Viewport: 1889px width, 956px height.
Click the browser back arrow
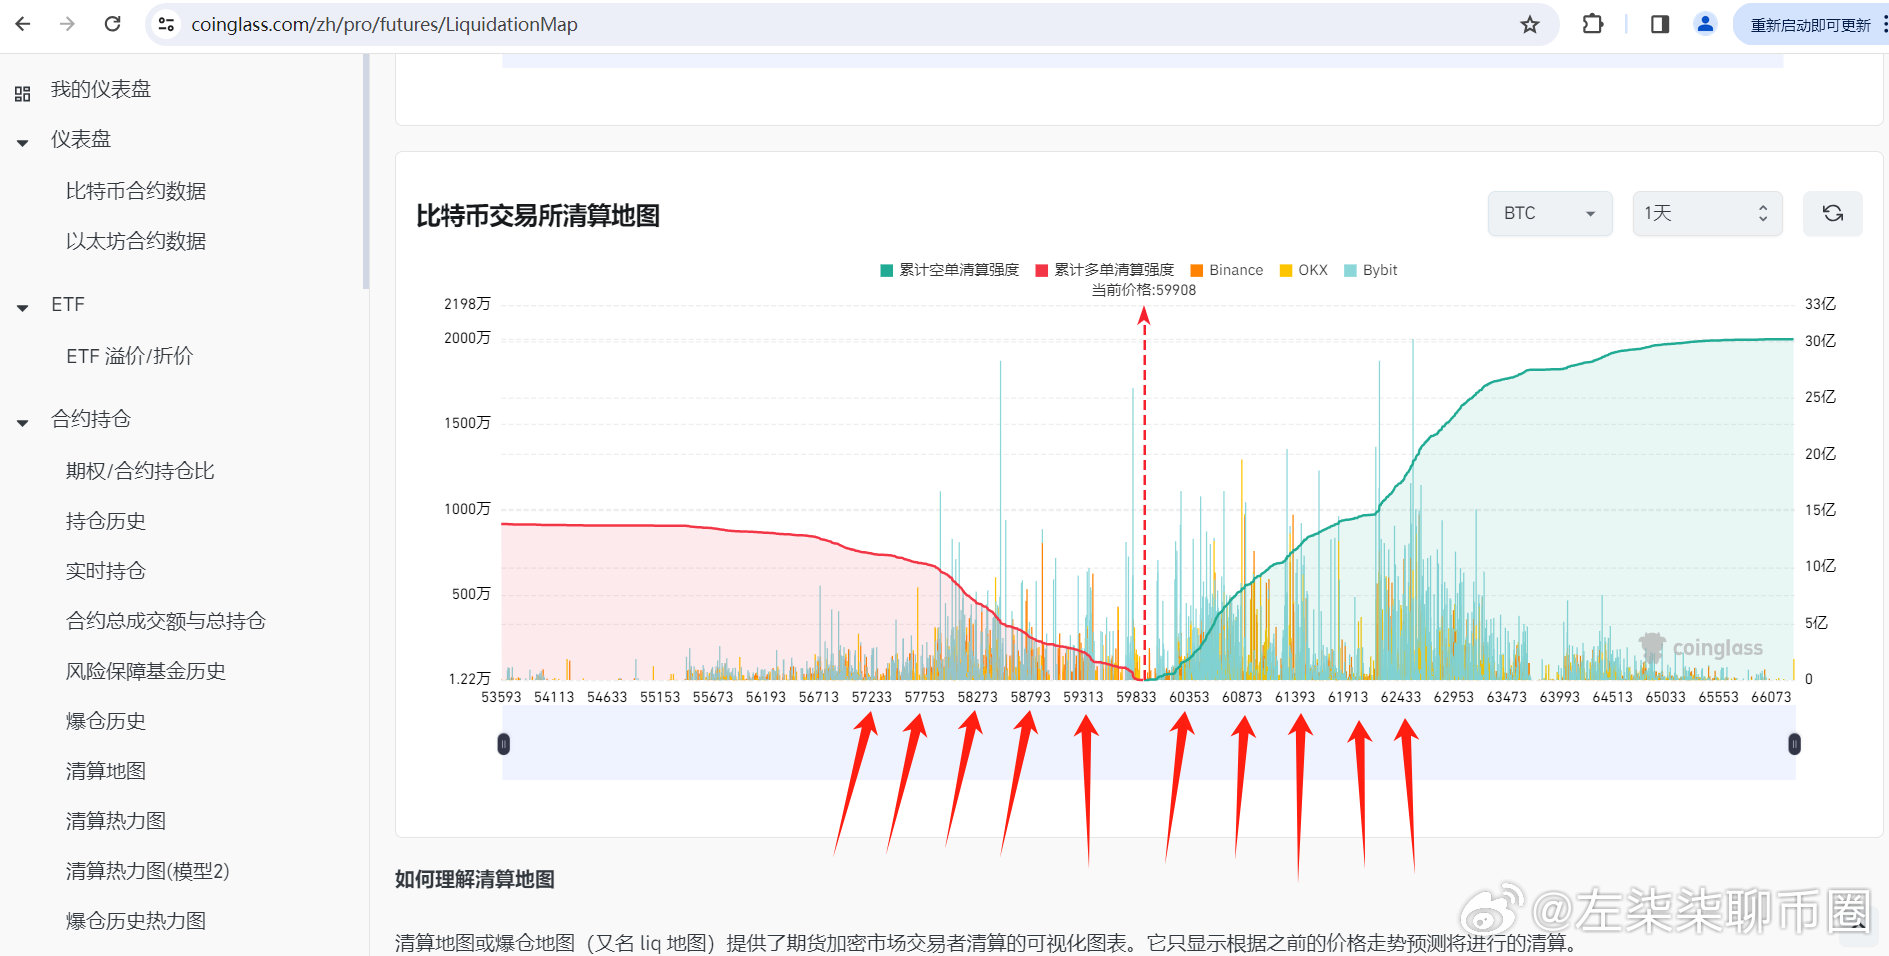(23, 24)
